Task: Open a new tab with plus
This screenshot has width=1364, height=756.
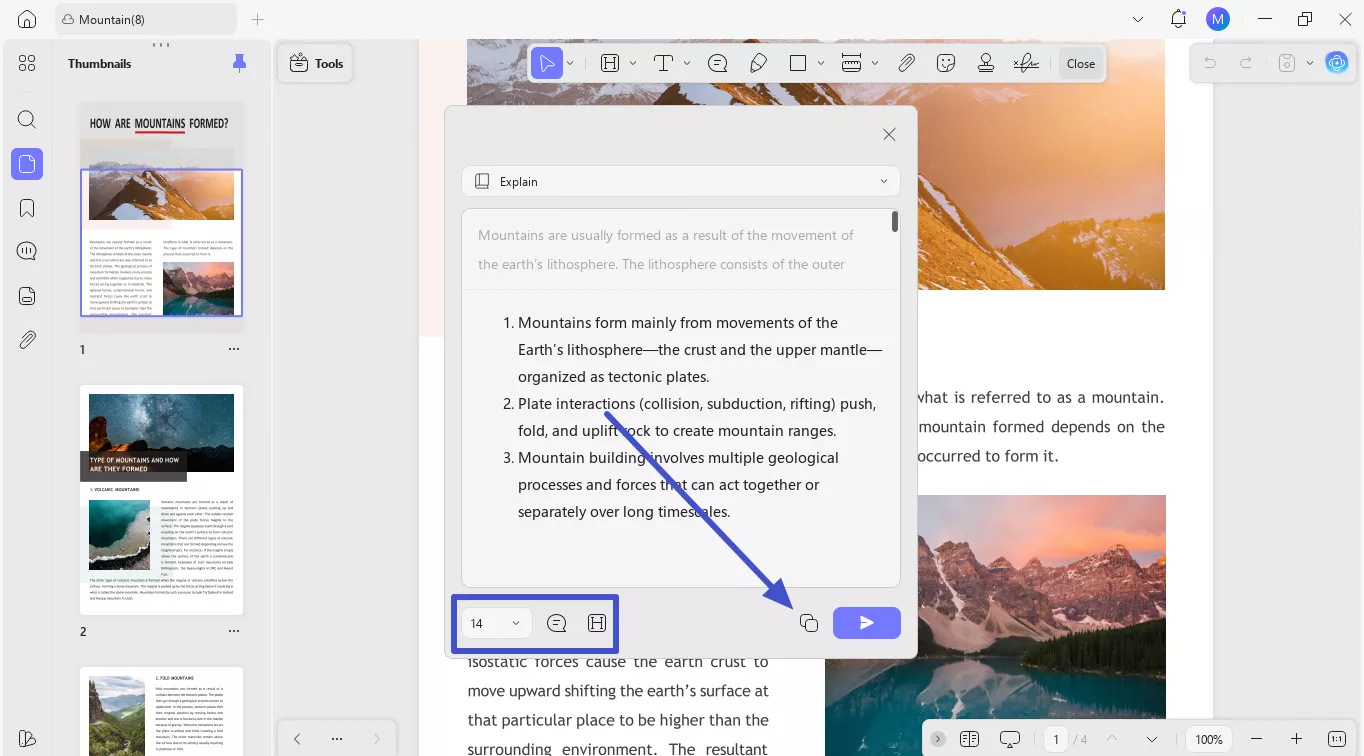Action: (x=257, y=19)
